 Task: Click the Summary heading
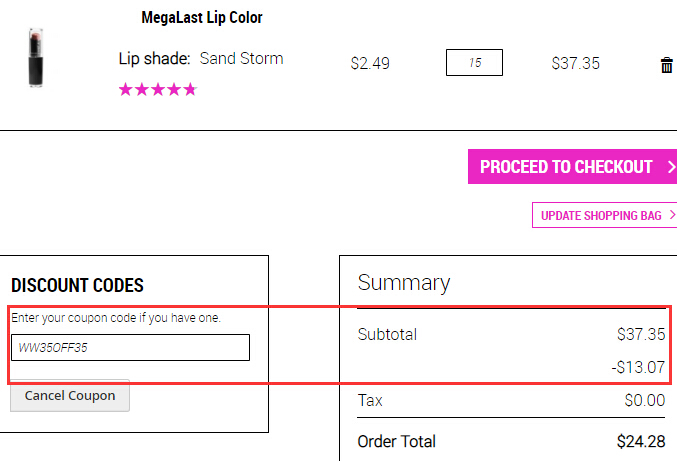click(404, 283)
